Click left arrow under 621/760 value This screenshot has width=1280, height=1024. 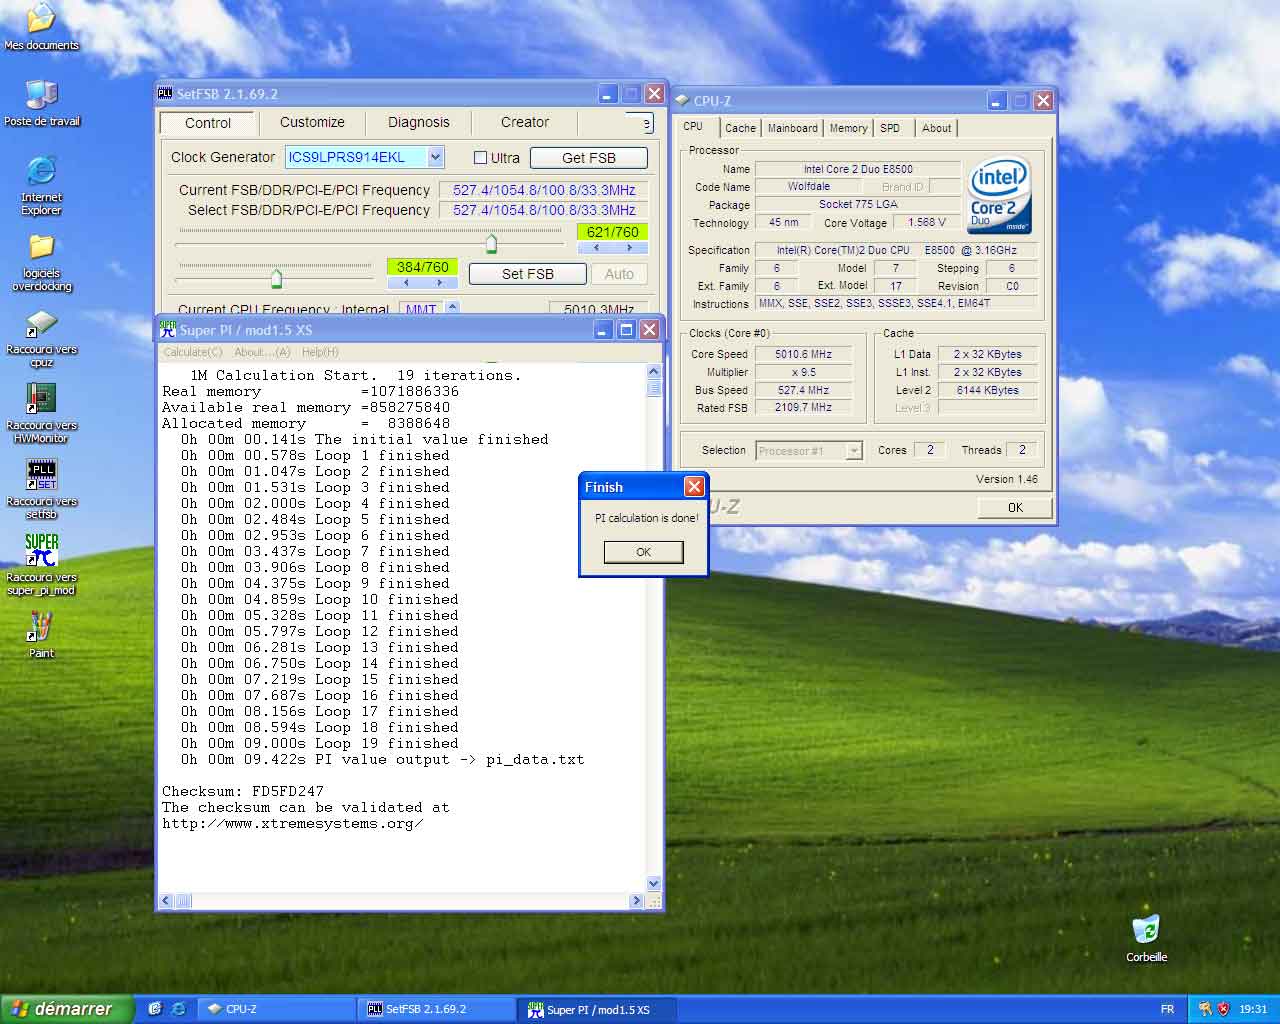coord(596,247)
